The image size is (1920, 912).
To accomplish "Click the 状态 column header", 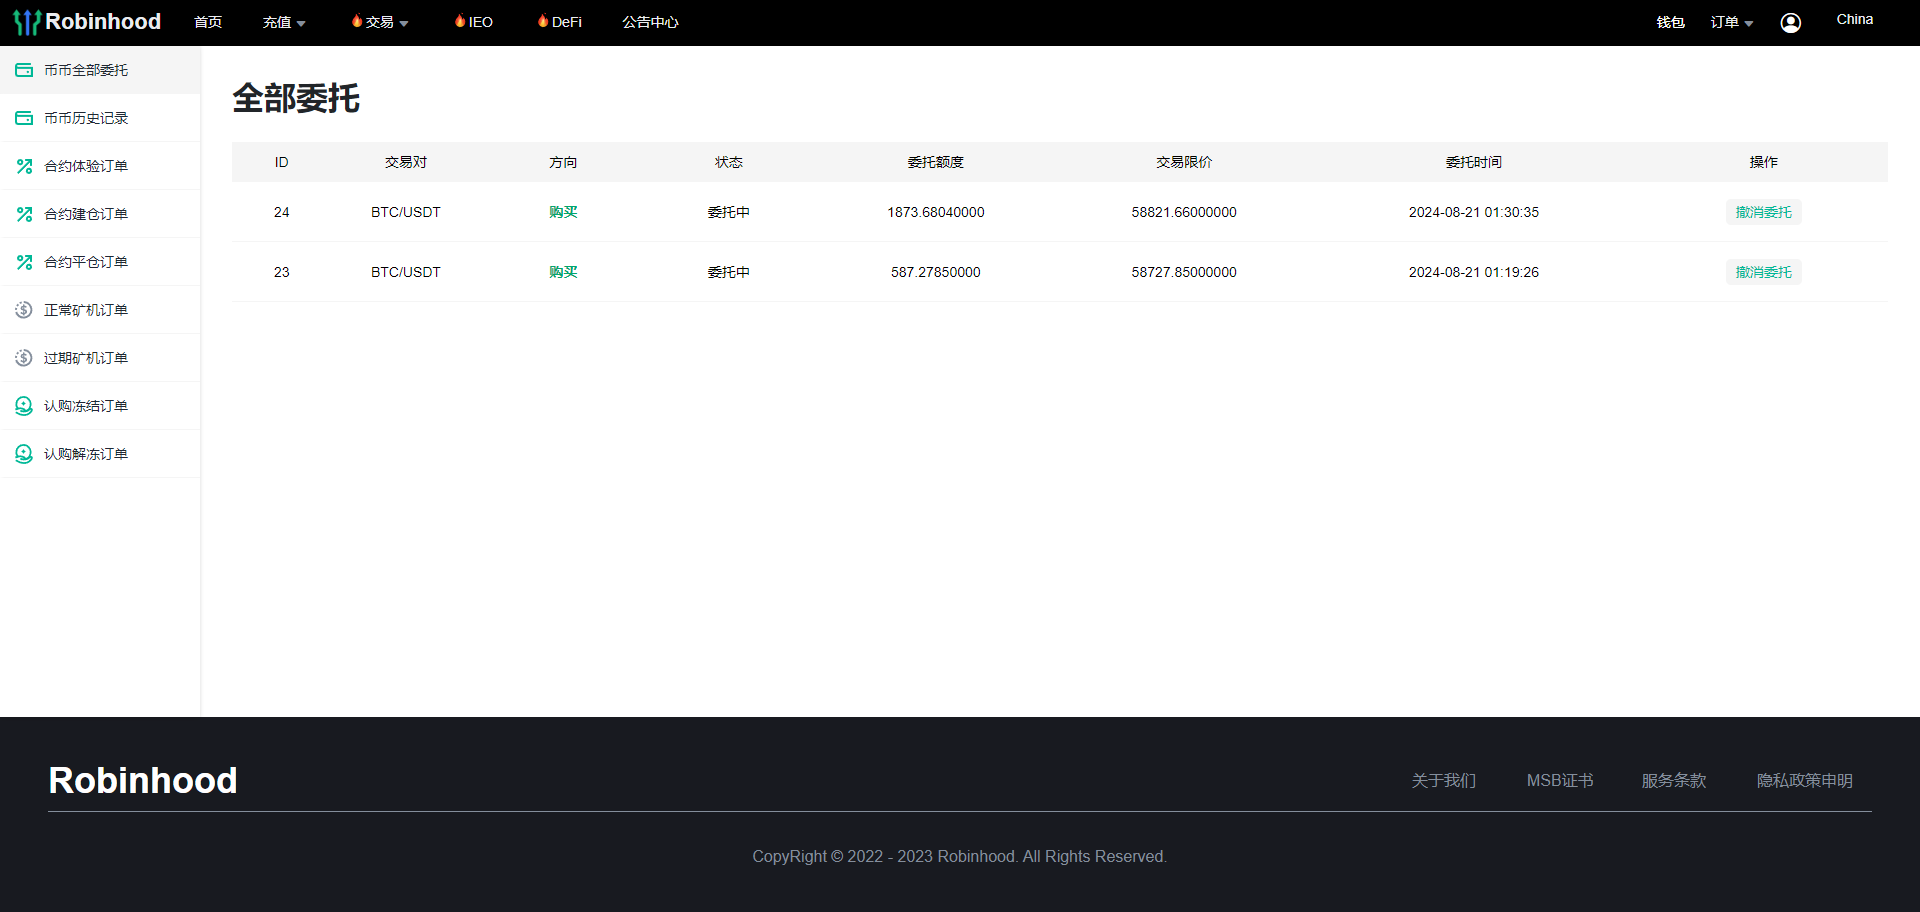I will coord(729,162).
